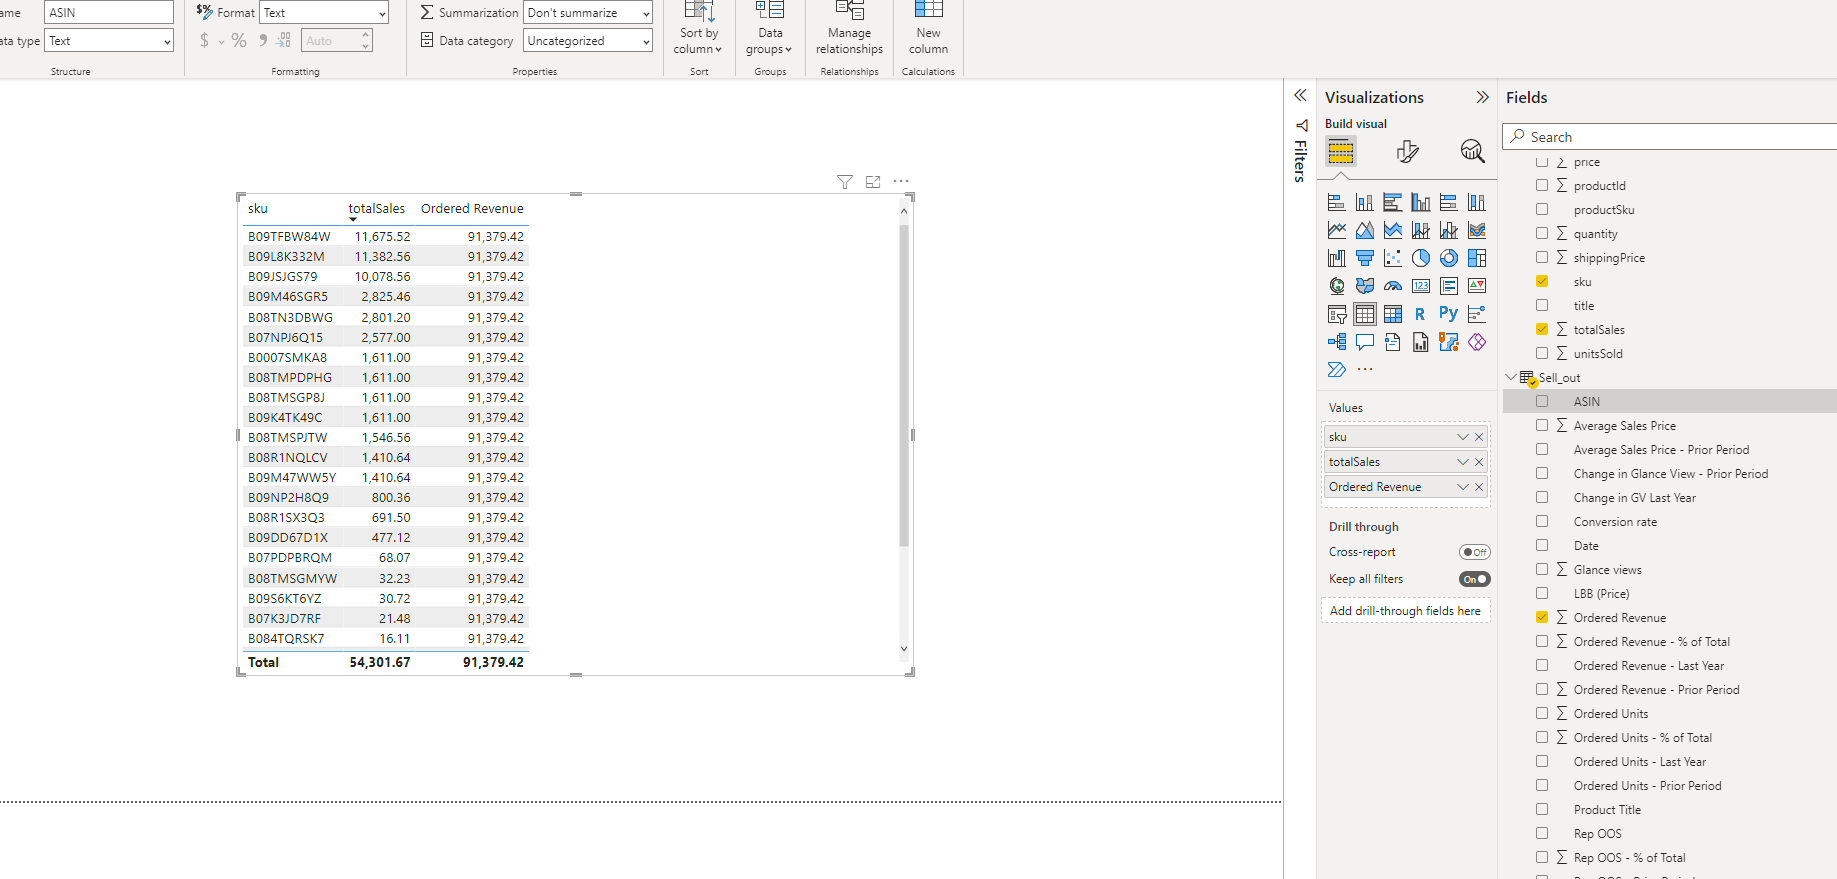Select the gauge visualization icon

(x=1392, y=286)
